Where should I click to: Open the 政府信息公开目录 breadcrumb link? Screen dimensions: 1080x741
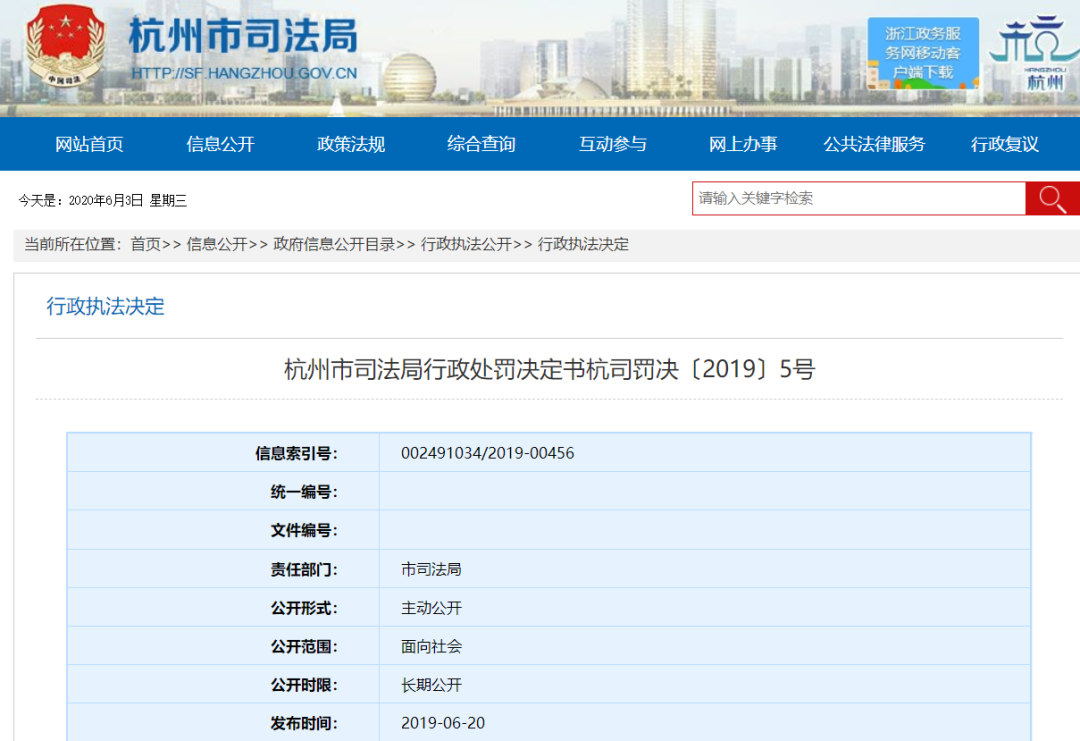click(x=334, y=244)
